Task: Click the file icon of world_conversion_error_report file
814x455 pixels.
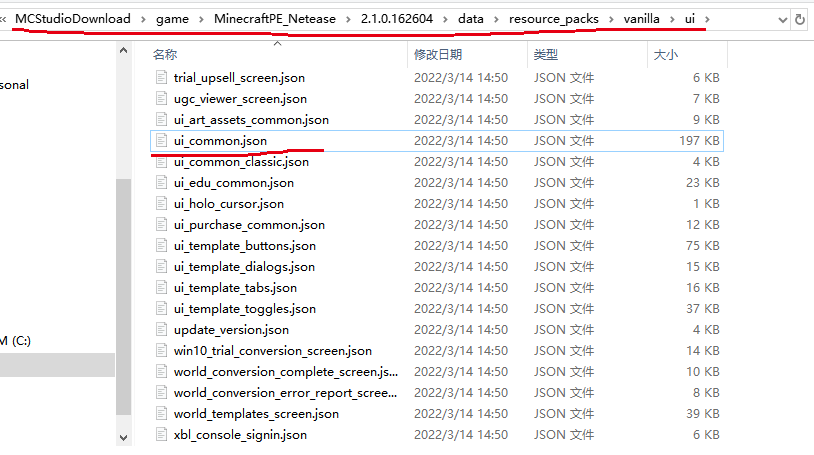Action: [x=161, y=393]
